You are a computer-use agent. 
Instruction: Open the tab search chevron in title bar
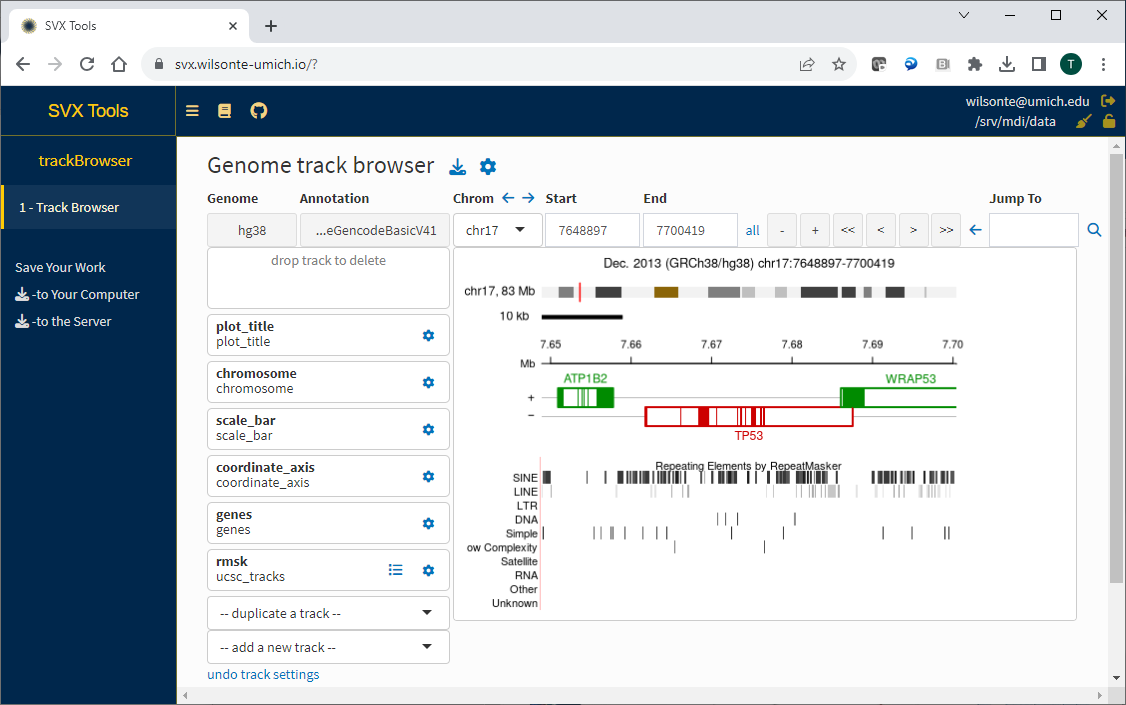tap(964, 15)
